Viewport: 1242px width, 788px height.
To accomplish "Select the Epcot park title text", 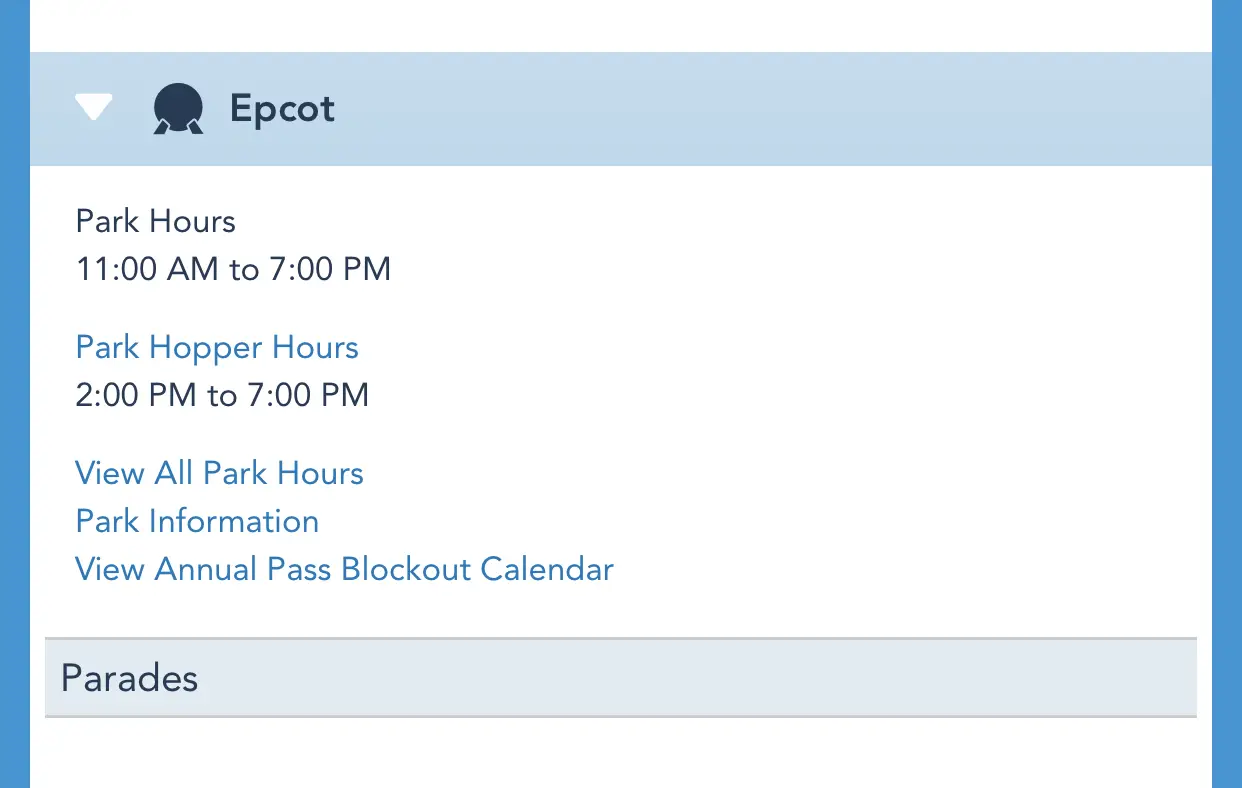I will click(282, 108).
